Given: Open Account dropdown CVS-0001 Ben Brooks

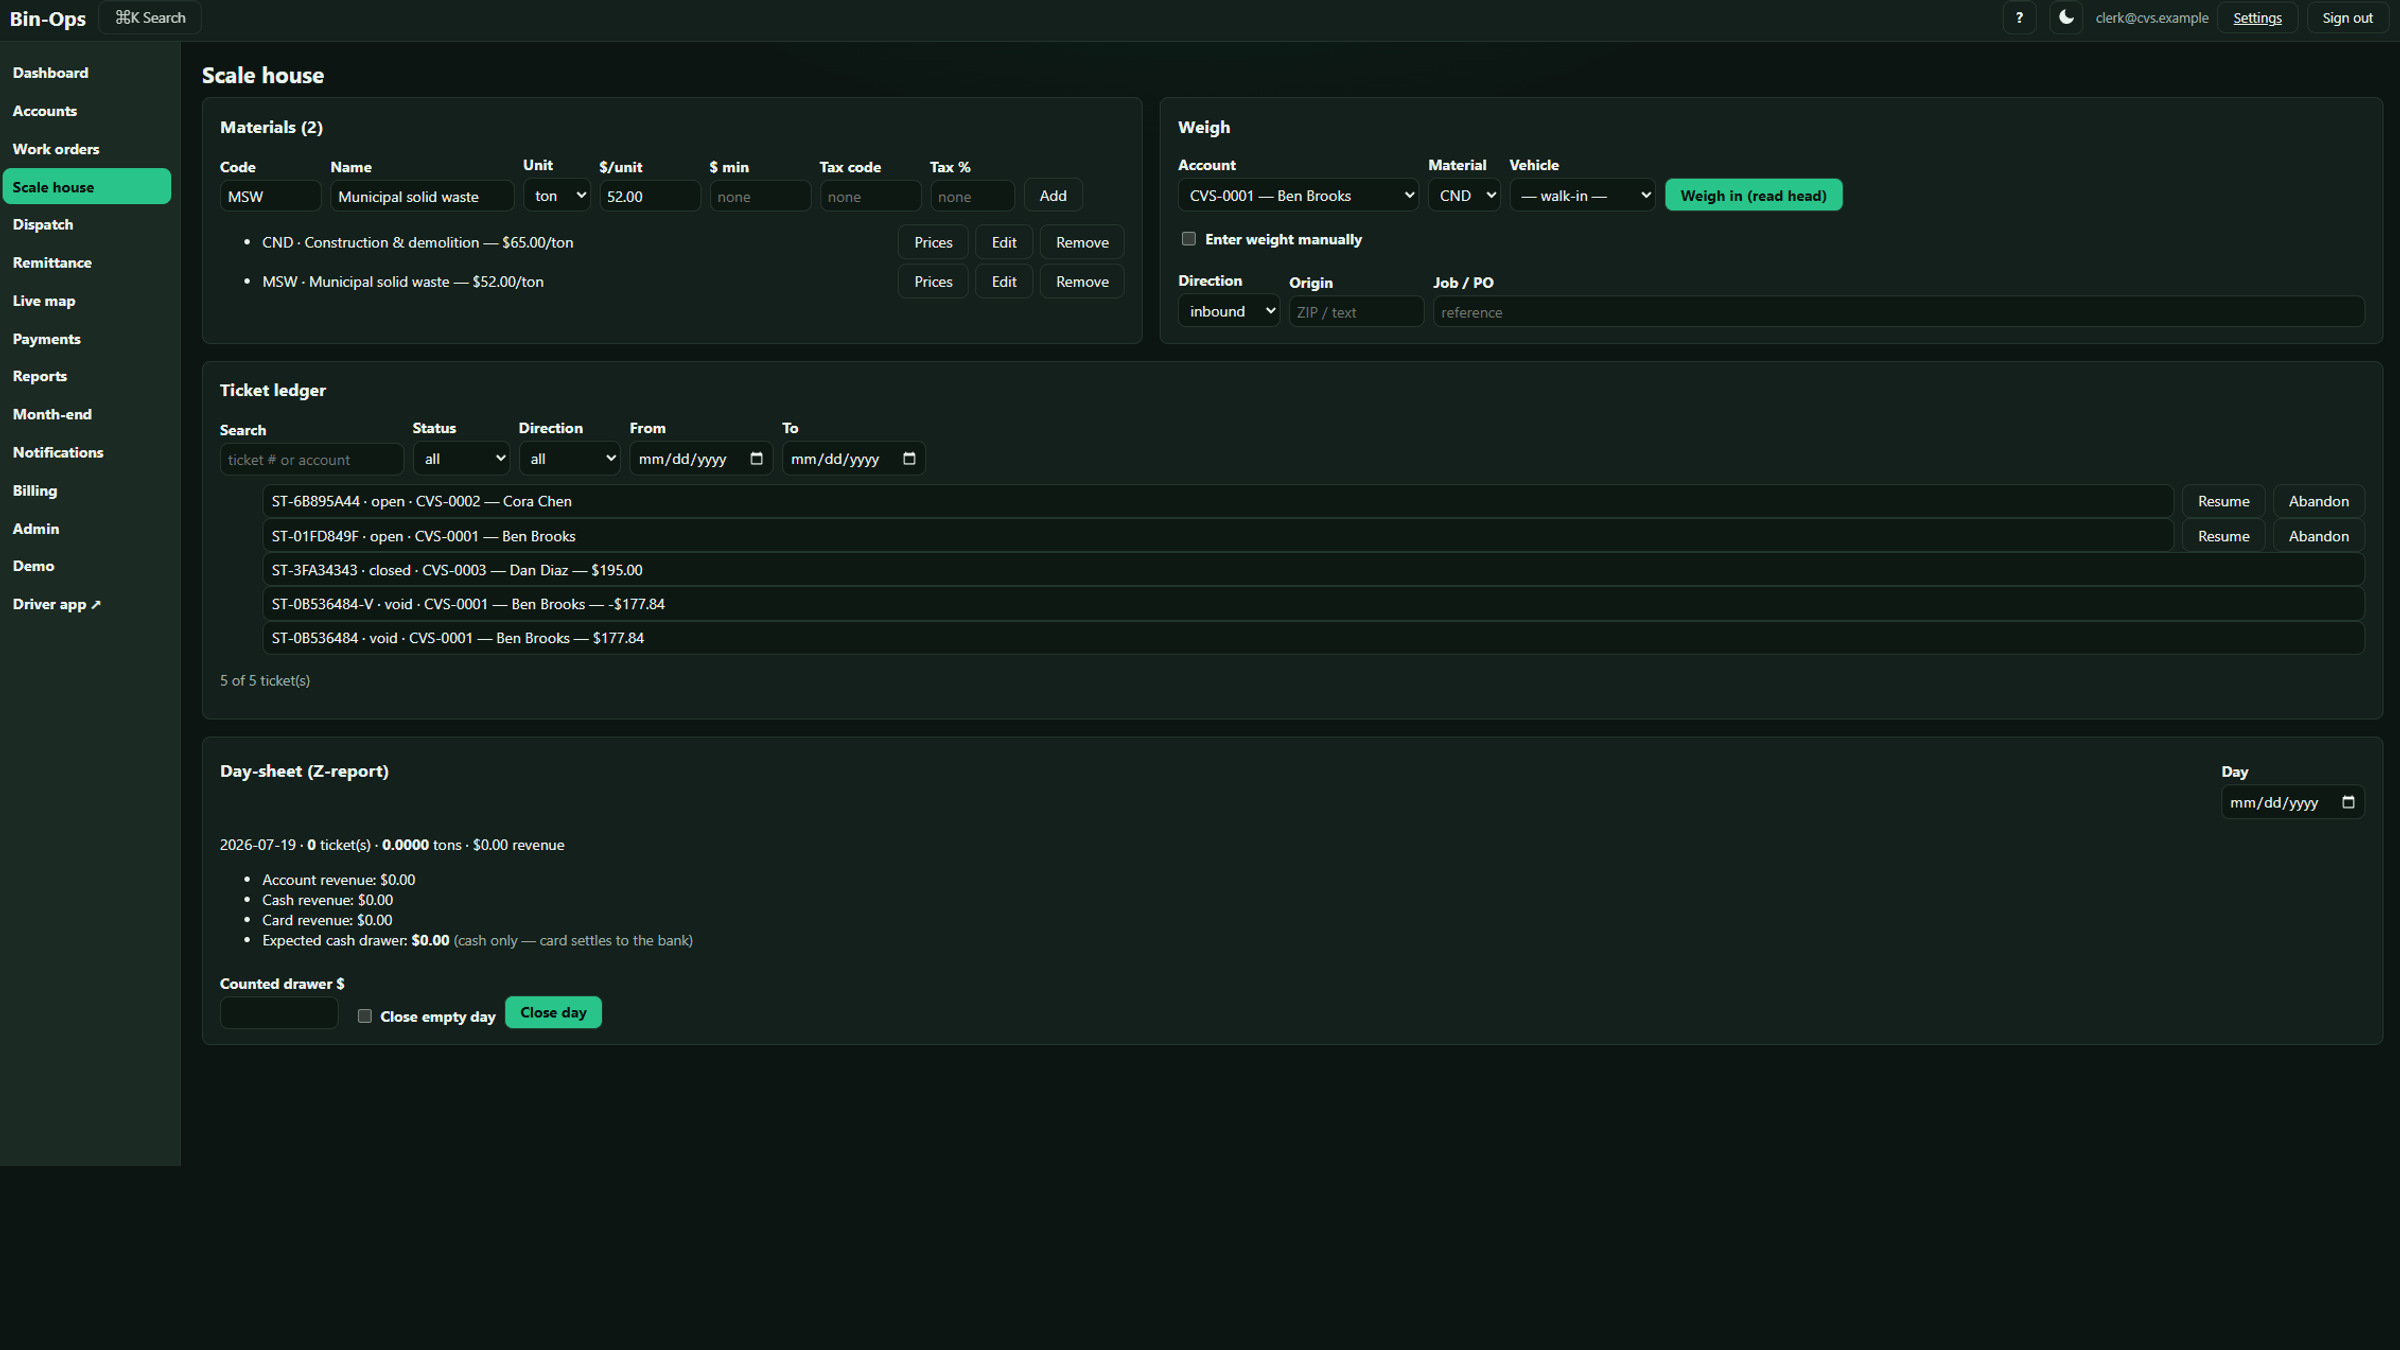Looking at the screenshot, I should pyautogui.click(x=1298, y=196).
